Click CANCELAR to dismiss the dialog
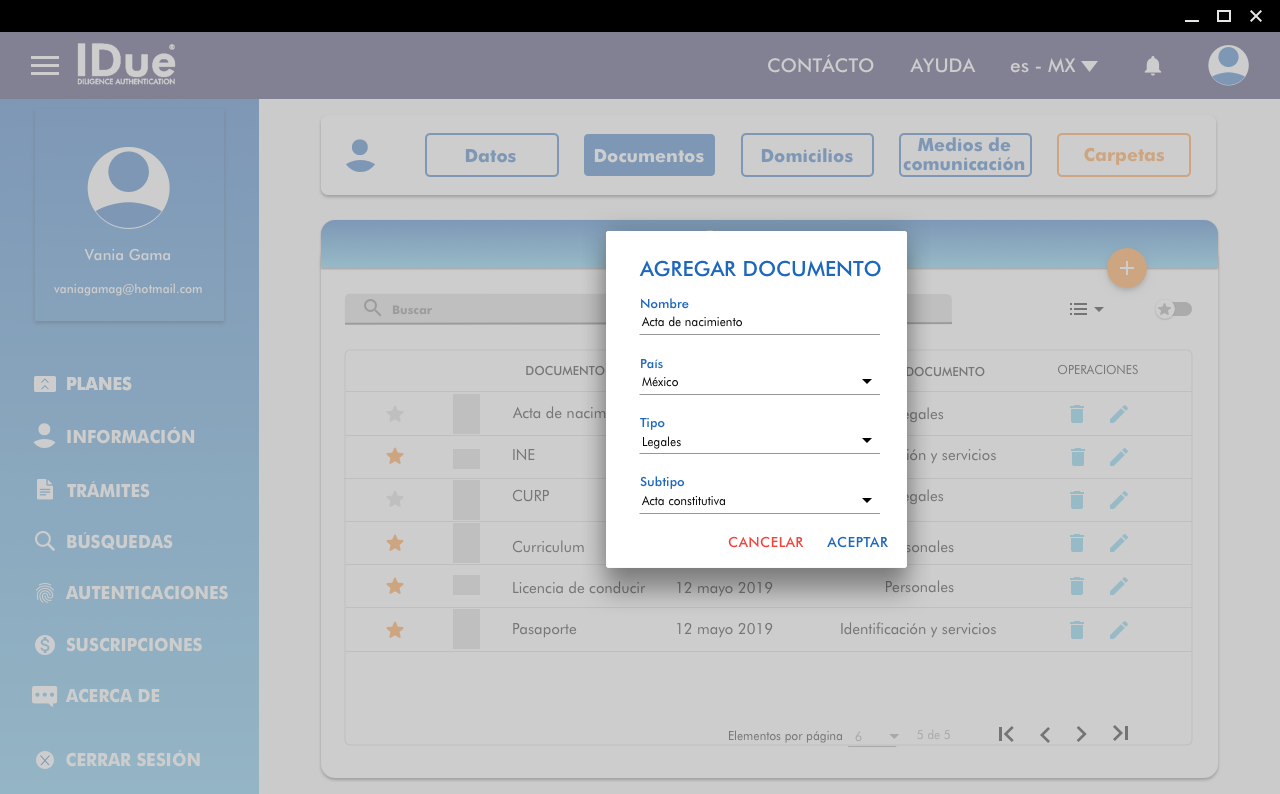 tap(765, 542)
